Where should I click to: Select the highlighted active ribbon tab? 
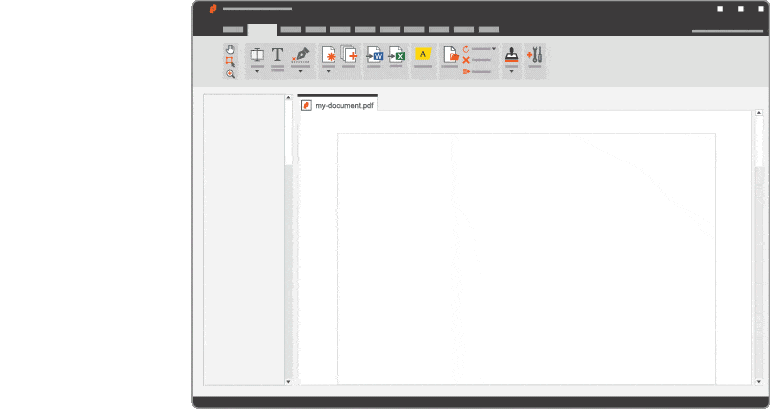tap(262, 30)
